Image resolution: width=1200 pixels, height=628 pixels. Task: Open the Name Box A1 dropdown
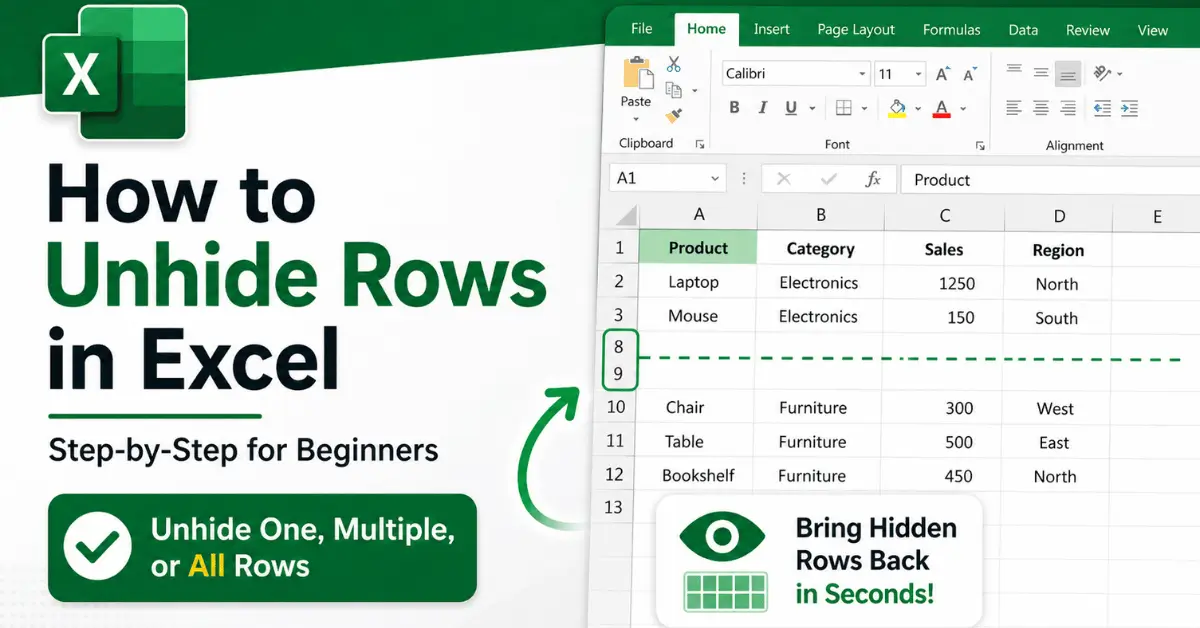coord(715,179)
